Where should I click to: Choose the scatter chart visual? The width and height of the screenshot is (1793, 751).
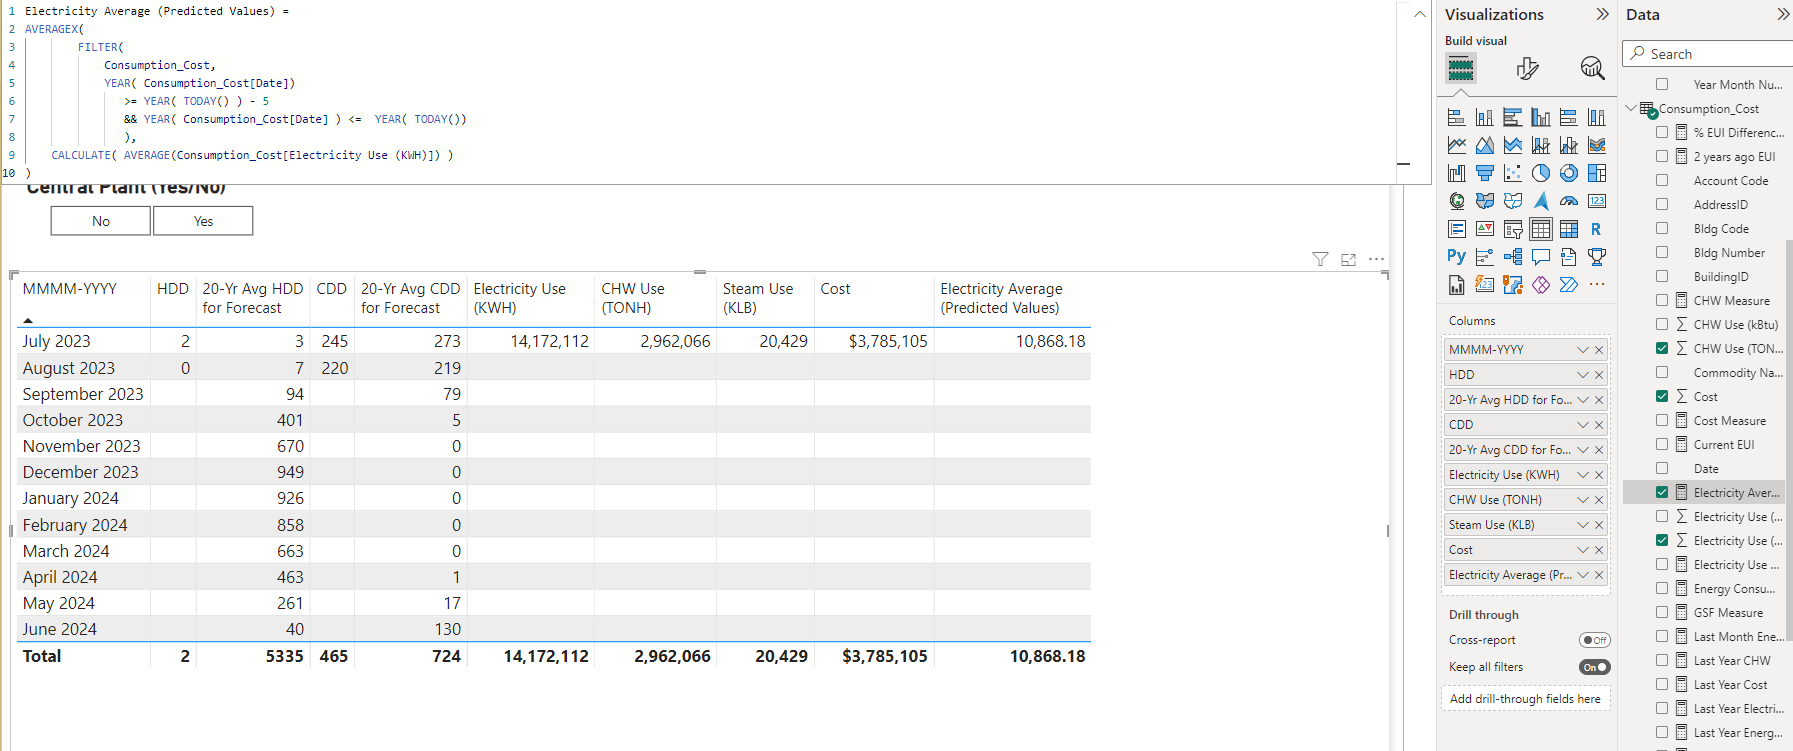point(1513,173)
